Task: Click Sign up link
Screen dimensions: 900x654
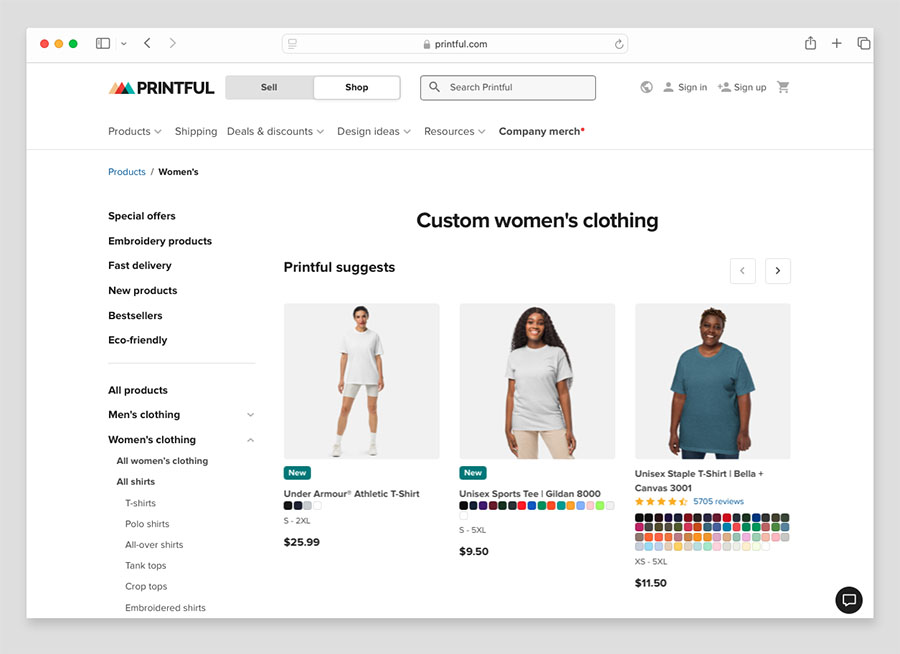Action: point(750,87)
